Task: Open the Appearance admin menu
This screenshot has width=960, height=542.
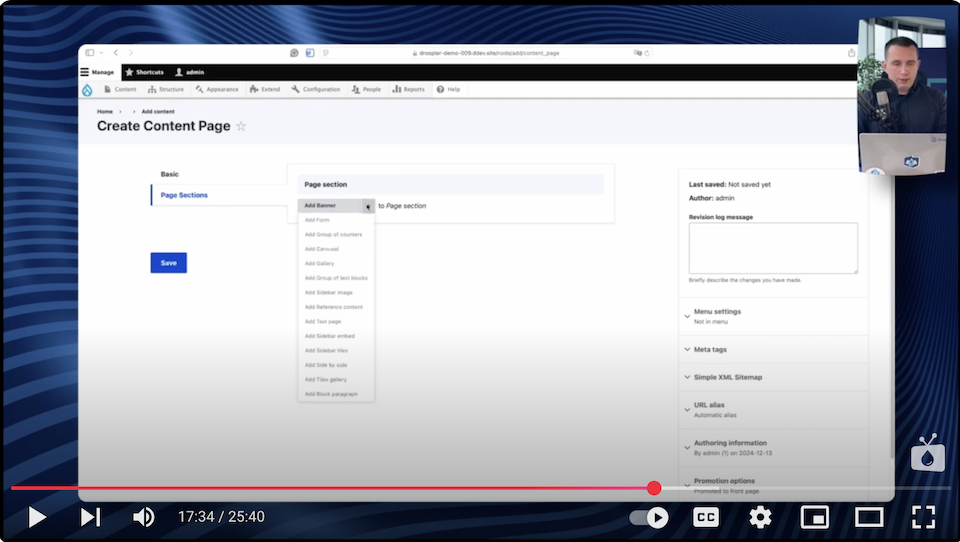Action: [217, 89]
